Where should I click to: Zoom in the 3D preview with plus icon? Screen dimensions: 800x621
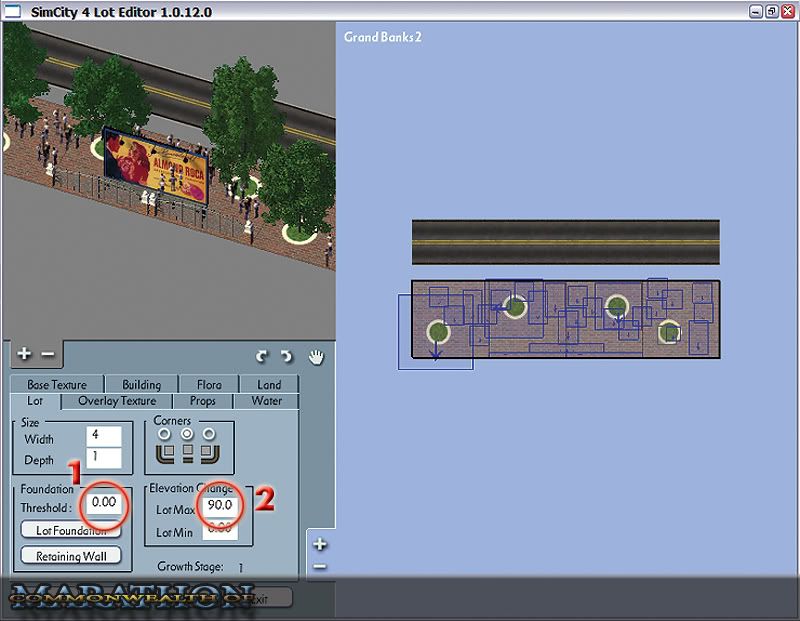click(24, 354)
